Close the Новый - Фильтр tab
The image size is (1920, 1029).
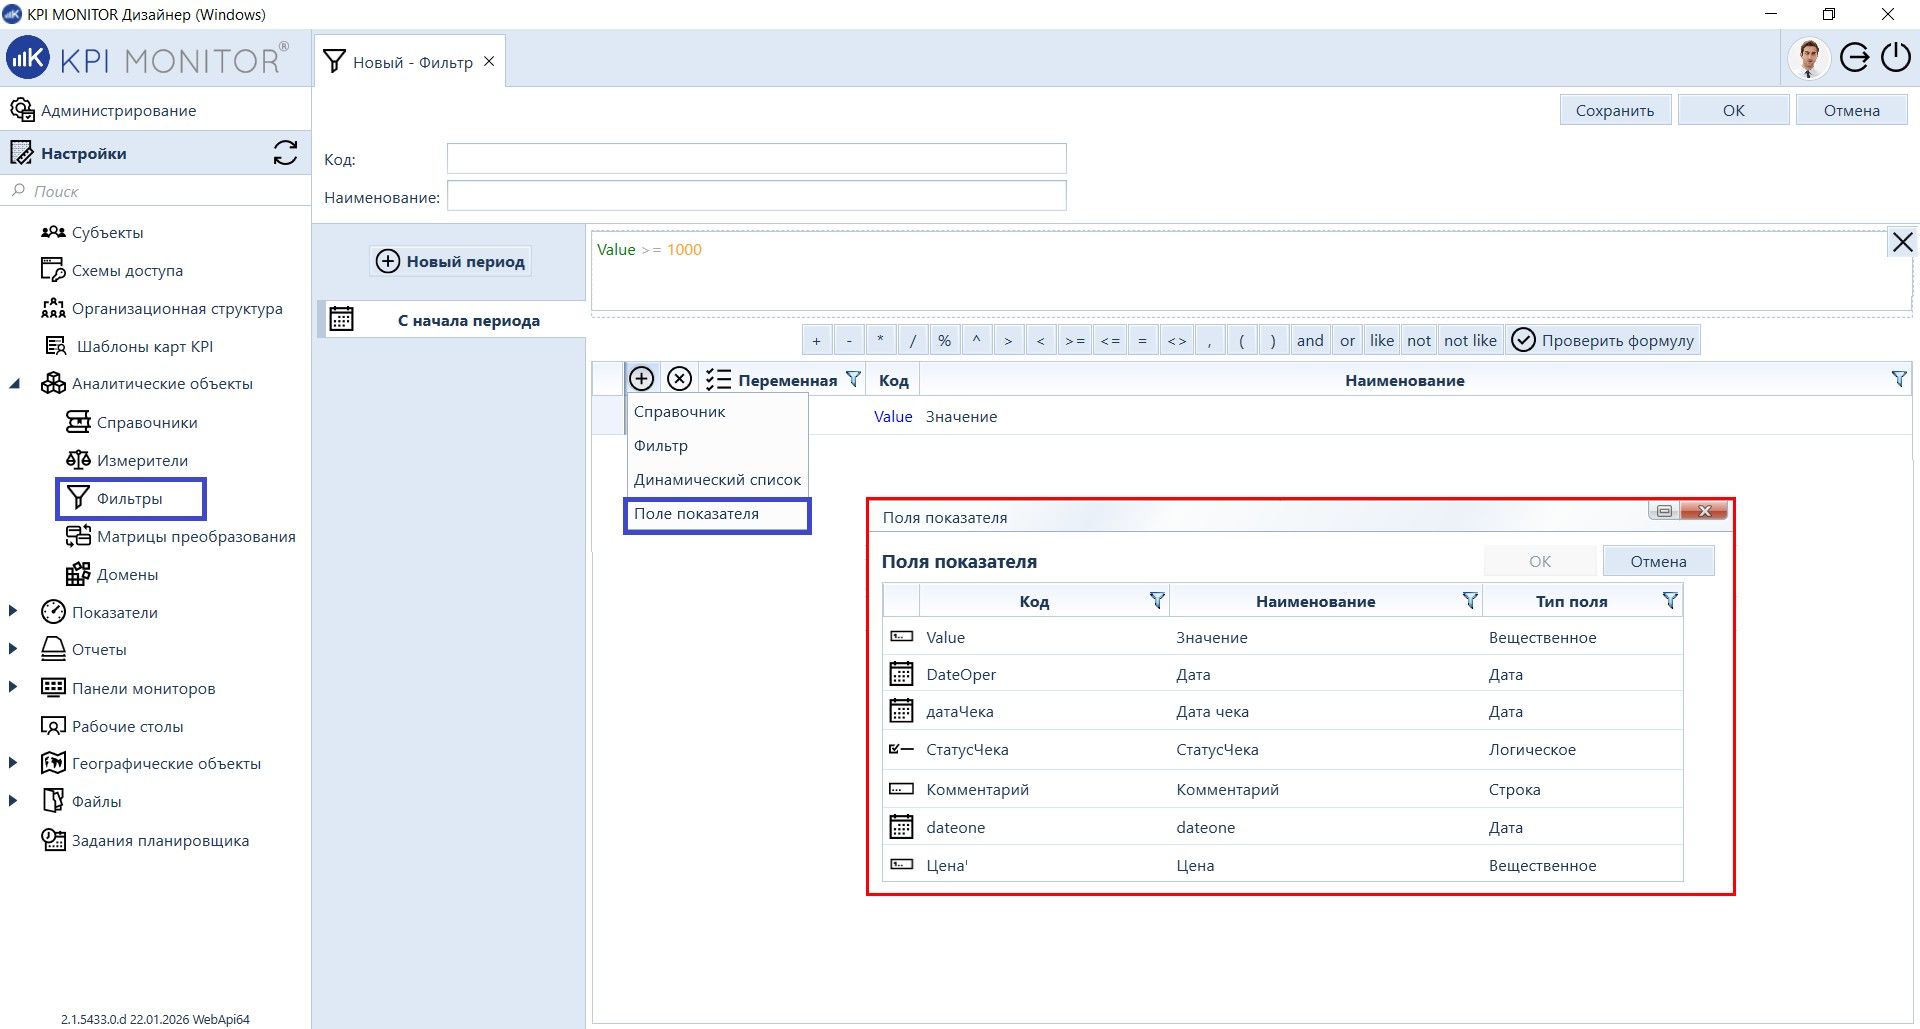pos(489,62)
